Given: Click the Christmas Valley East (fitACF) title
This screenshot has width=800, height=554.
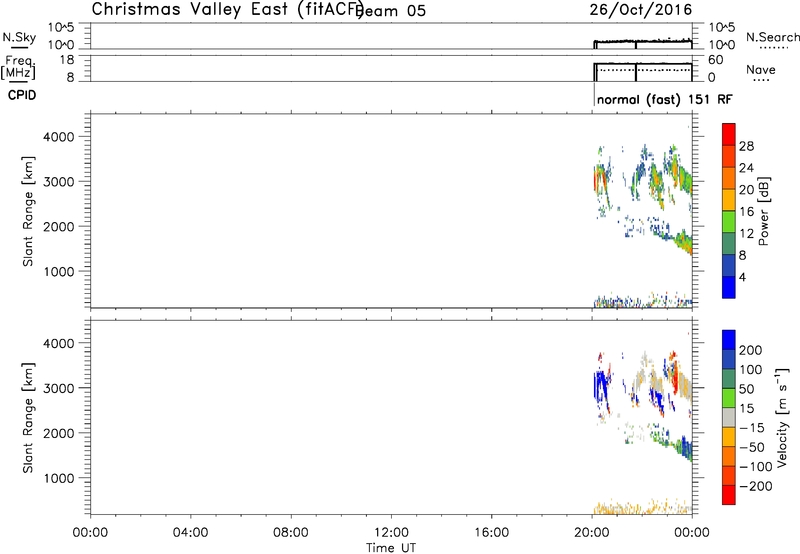Looking at the screenshot, I should (228, 9).
